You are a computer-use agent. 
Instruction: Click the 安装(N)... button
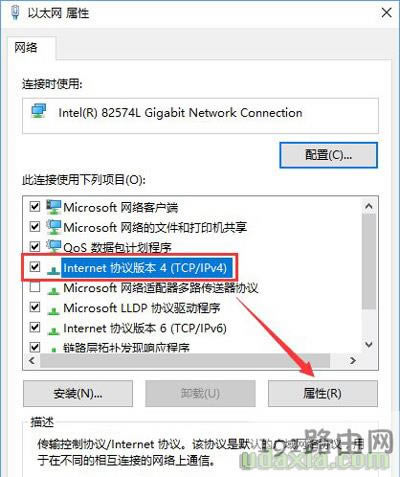coord(78,393)
